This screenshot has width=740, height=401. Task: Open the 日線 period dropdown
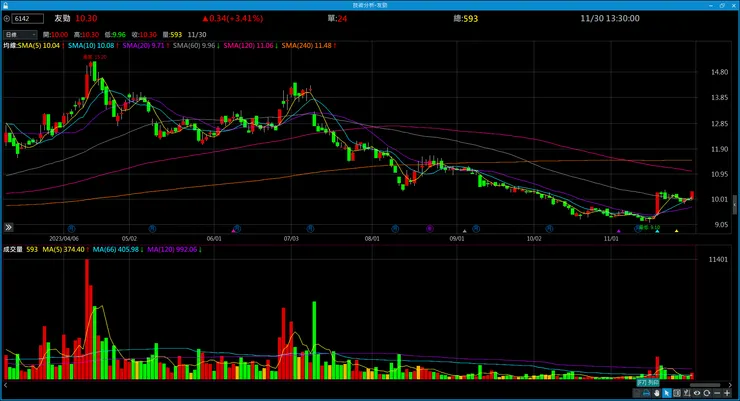click(20, 35)
